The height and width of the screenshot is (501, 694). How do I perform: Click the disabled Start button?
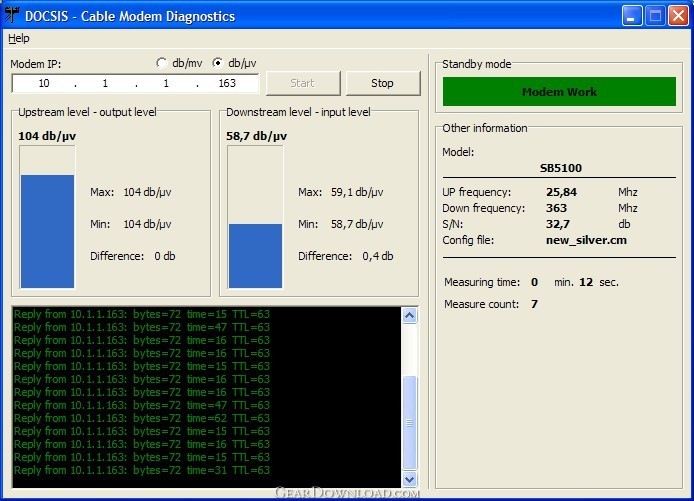click(x=303, y=83)
